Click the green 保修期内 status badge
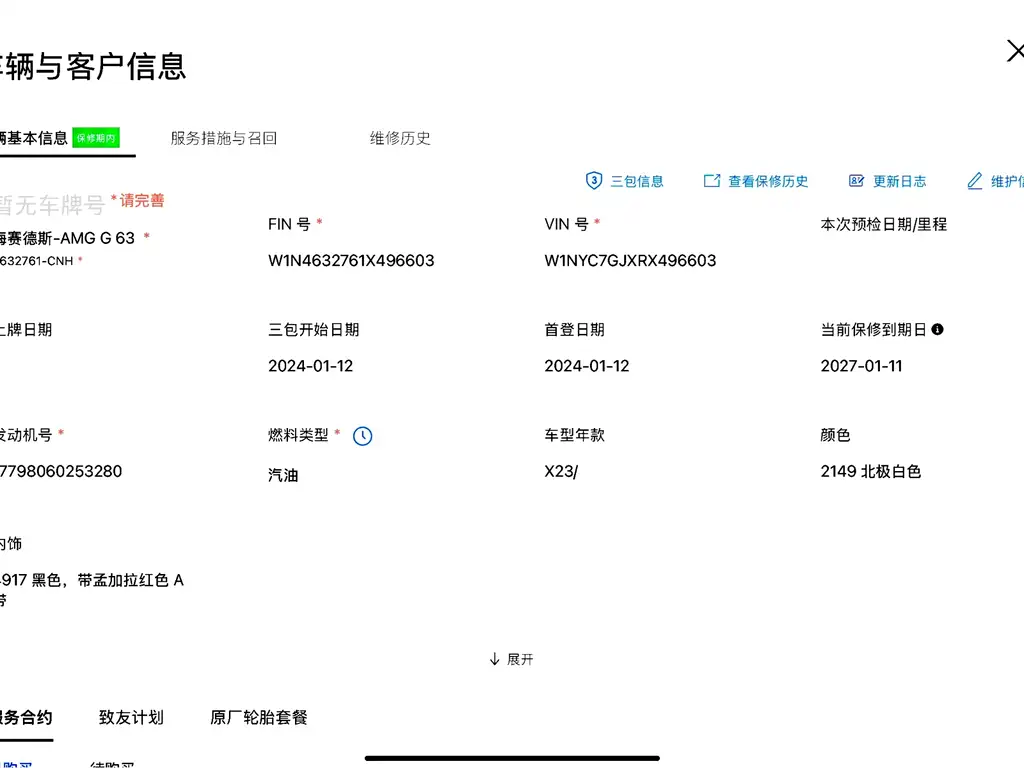 (96, 138)
